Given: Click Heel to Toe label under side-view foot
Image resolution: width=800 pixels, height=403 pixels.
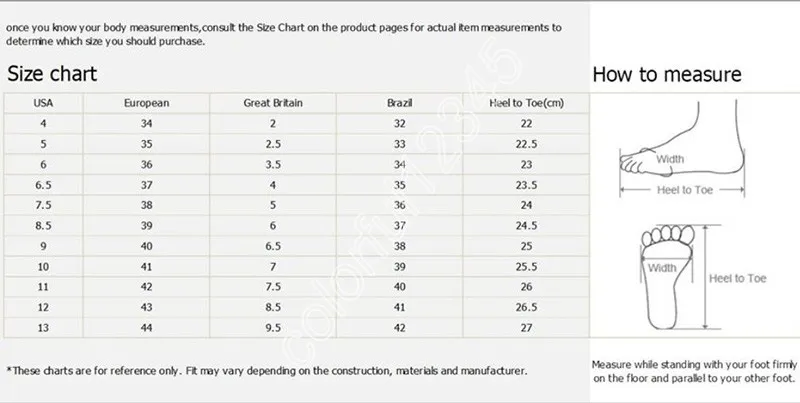Looking at the screenshot, I should click(x=685, y=190).
